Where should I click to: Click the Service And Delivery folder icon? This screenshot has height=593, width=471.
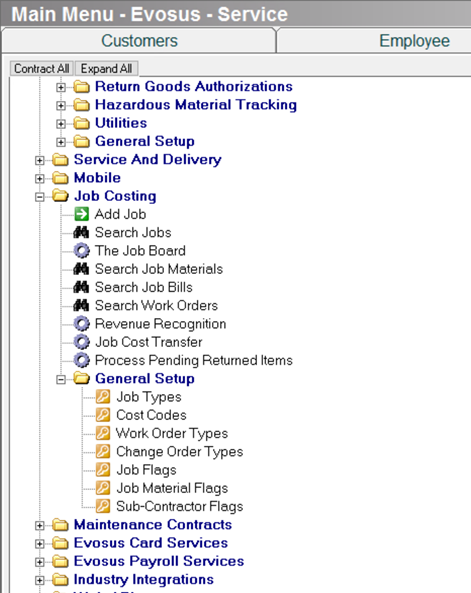(x=60, y=160)
